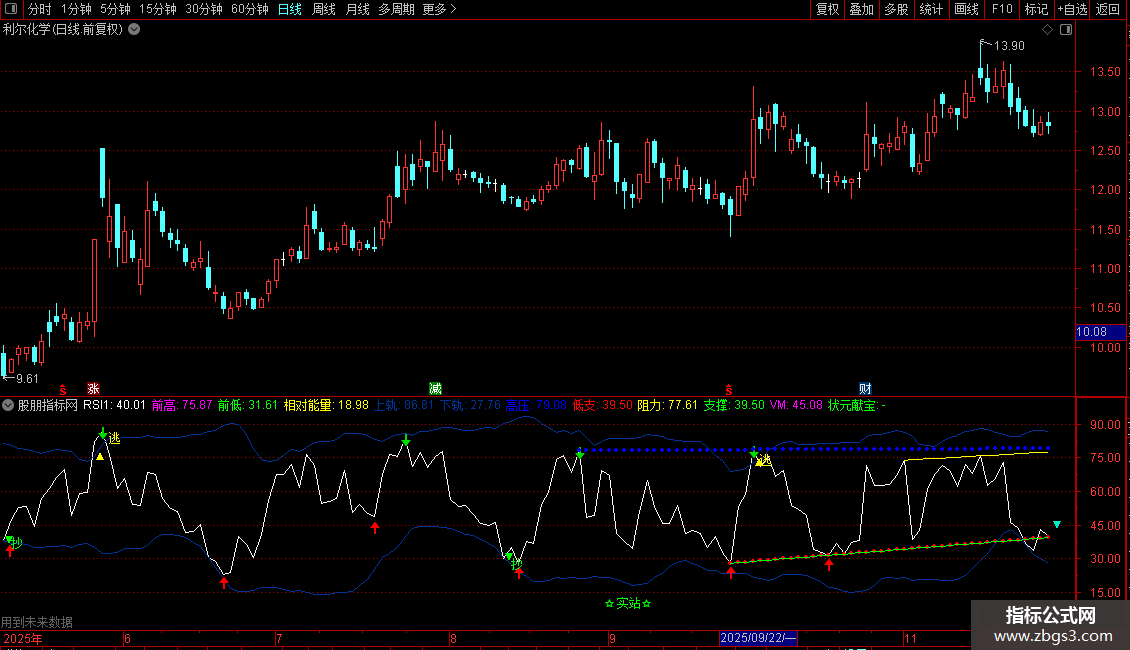The height and width of the screenshot is (650, 1130).
Task: Click the 10.08 price label on axis
Action: pyautogui.click(x=1090, y=332)
